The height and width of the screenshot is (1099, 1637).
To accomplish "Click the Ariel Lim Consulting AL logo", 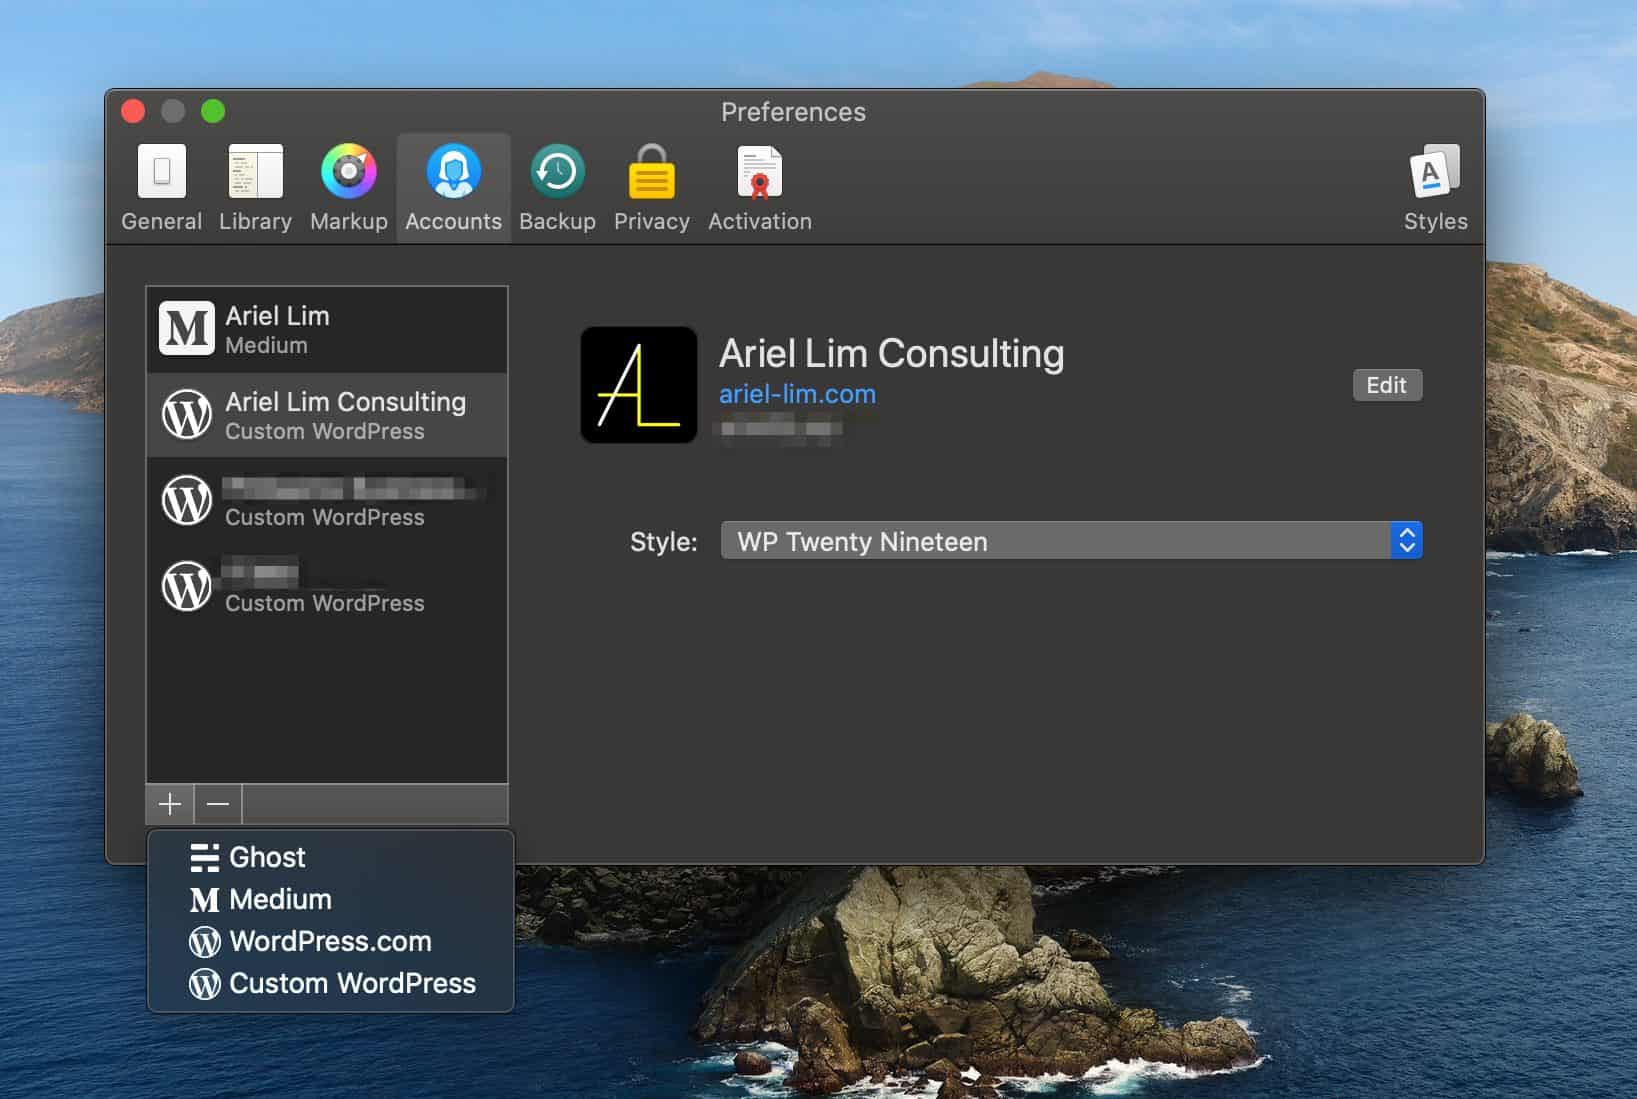I will [639, 385].
